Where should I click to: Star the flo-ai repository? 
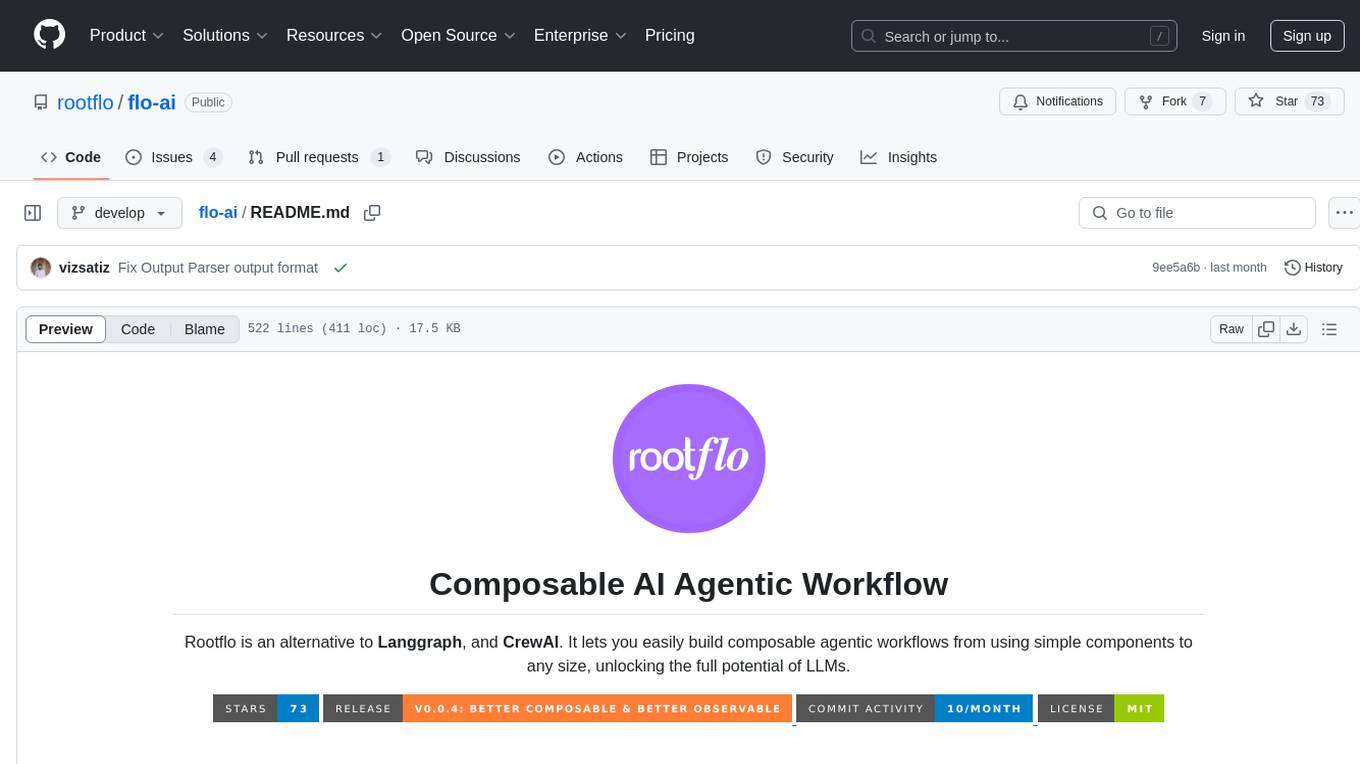[1289, 102]
